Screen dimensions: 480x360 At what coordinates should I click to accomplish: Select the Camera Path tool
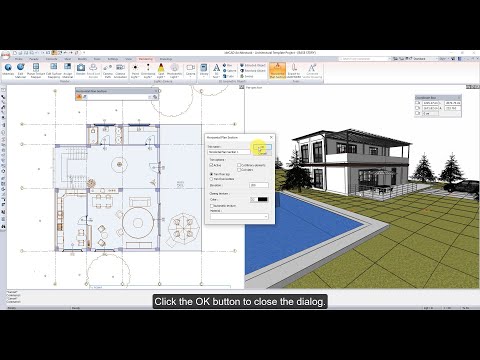(x=108, y=70)
